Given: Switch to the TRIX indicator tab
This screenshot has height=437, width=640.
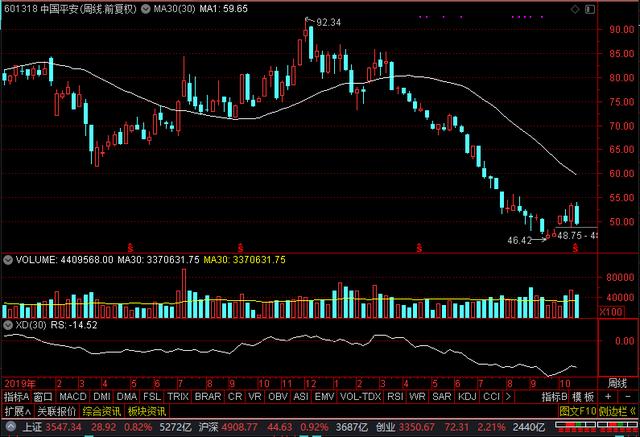Looking at the screenshot, I should pyautogui.click(x=178, y=396).
